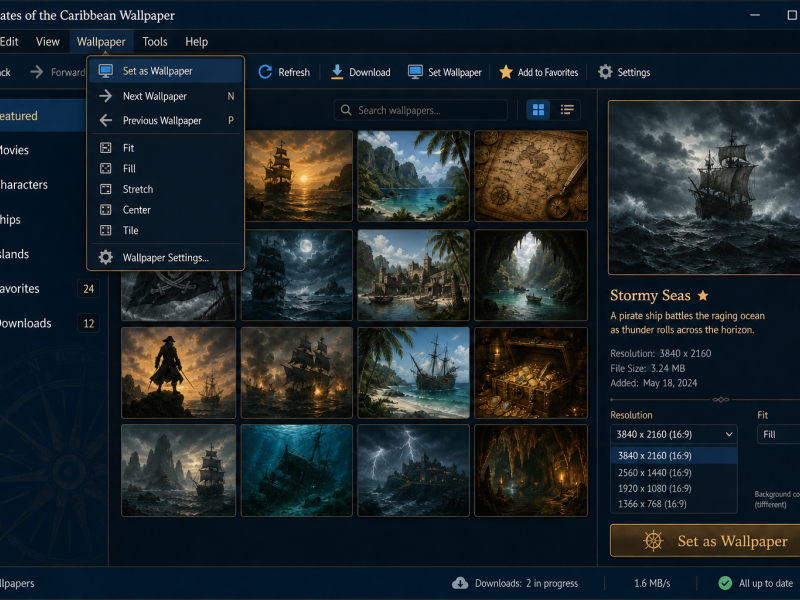Open the Wallpaper menu
The width and height of the screenshot is (800, 600).
click(x=101, y=42)
